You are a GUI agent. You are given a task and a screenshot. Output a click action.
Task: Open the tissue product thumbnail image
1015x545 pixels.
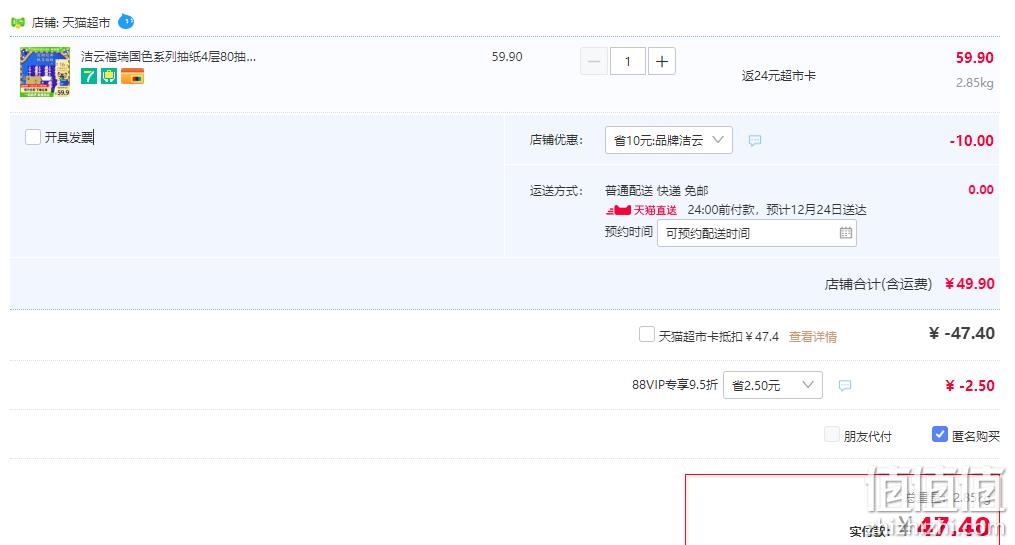point(45,72)
